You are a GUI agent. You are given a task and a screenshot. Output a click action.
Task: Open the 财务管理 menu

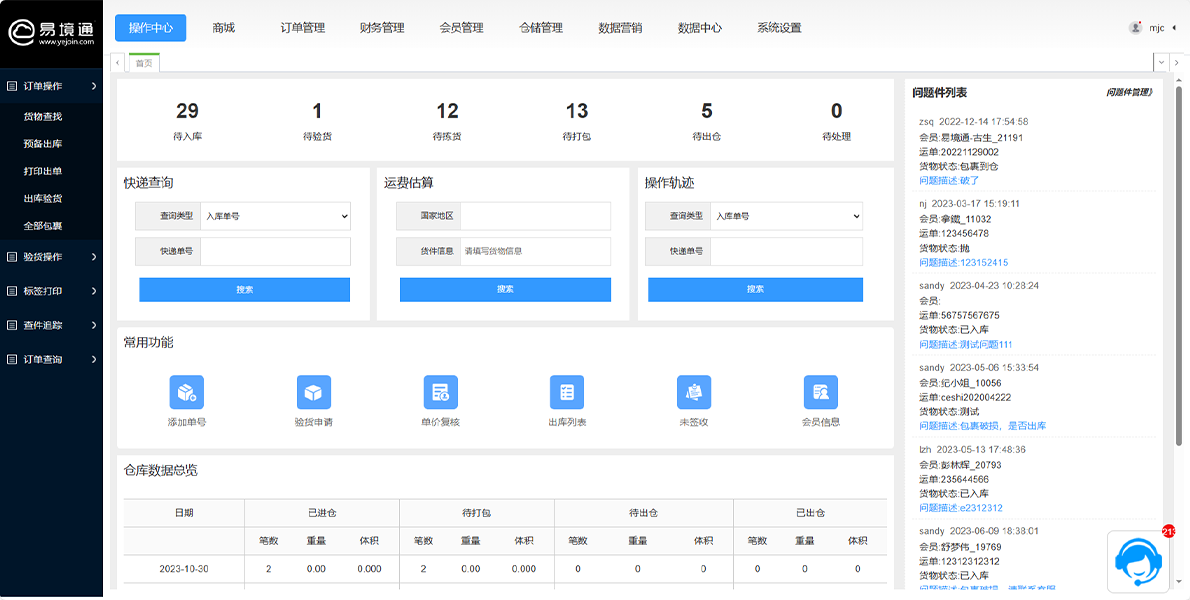tap(382, 28)
